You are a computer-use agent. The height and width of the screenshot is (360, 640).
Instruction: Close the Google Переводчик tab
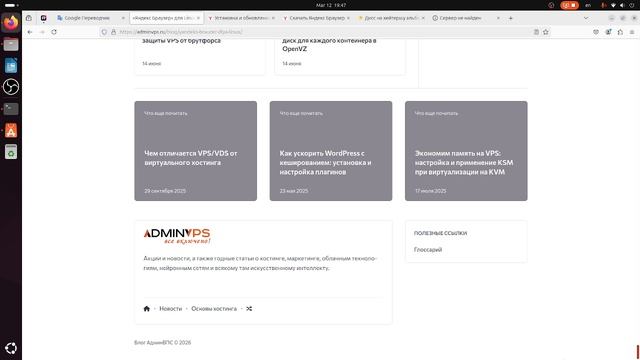(x=123, y=18)
